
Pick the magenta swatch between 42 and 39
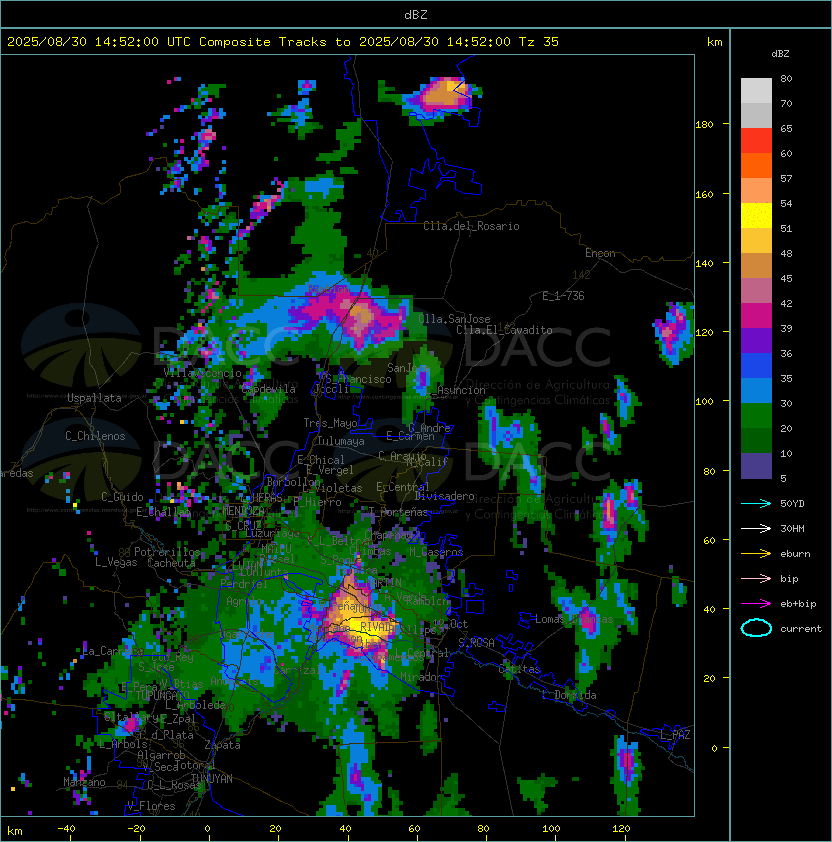pyautogui.click(x=756, y=315)
